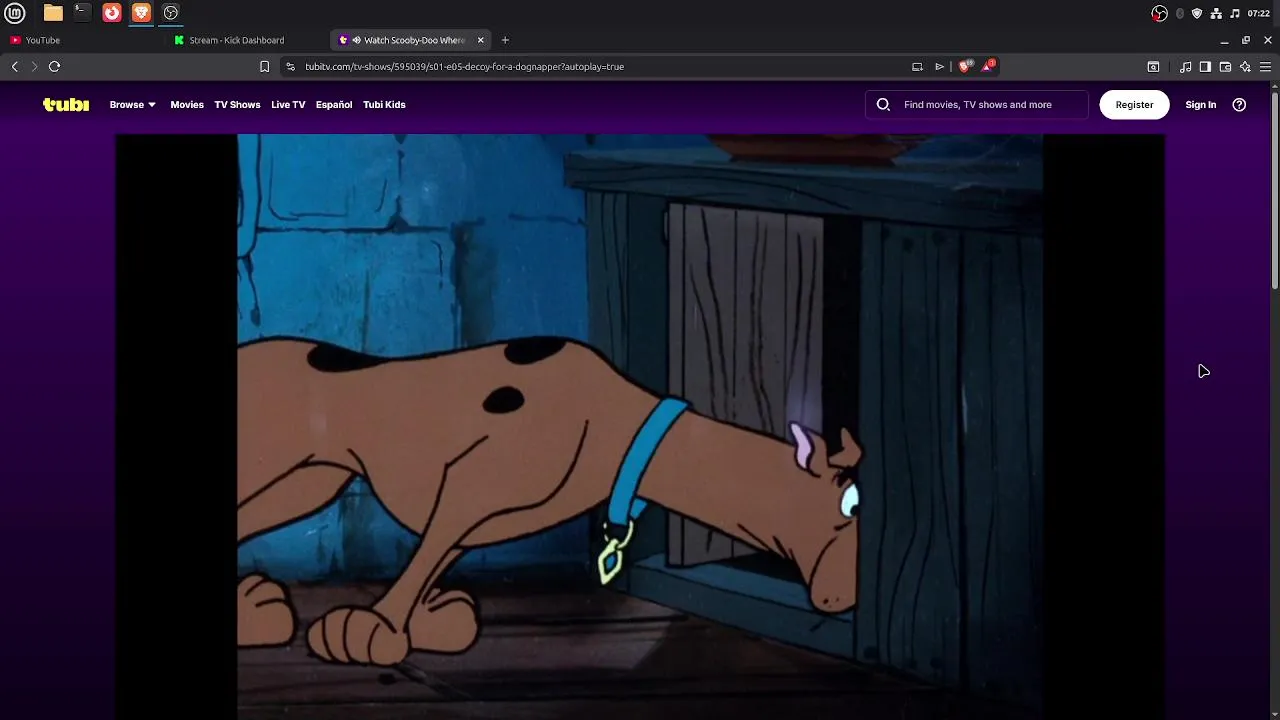Click the send arrow icon in the address bar
Screen dimensions: 1280x720
click(940, 67)
